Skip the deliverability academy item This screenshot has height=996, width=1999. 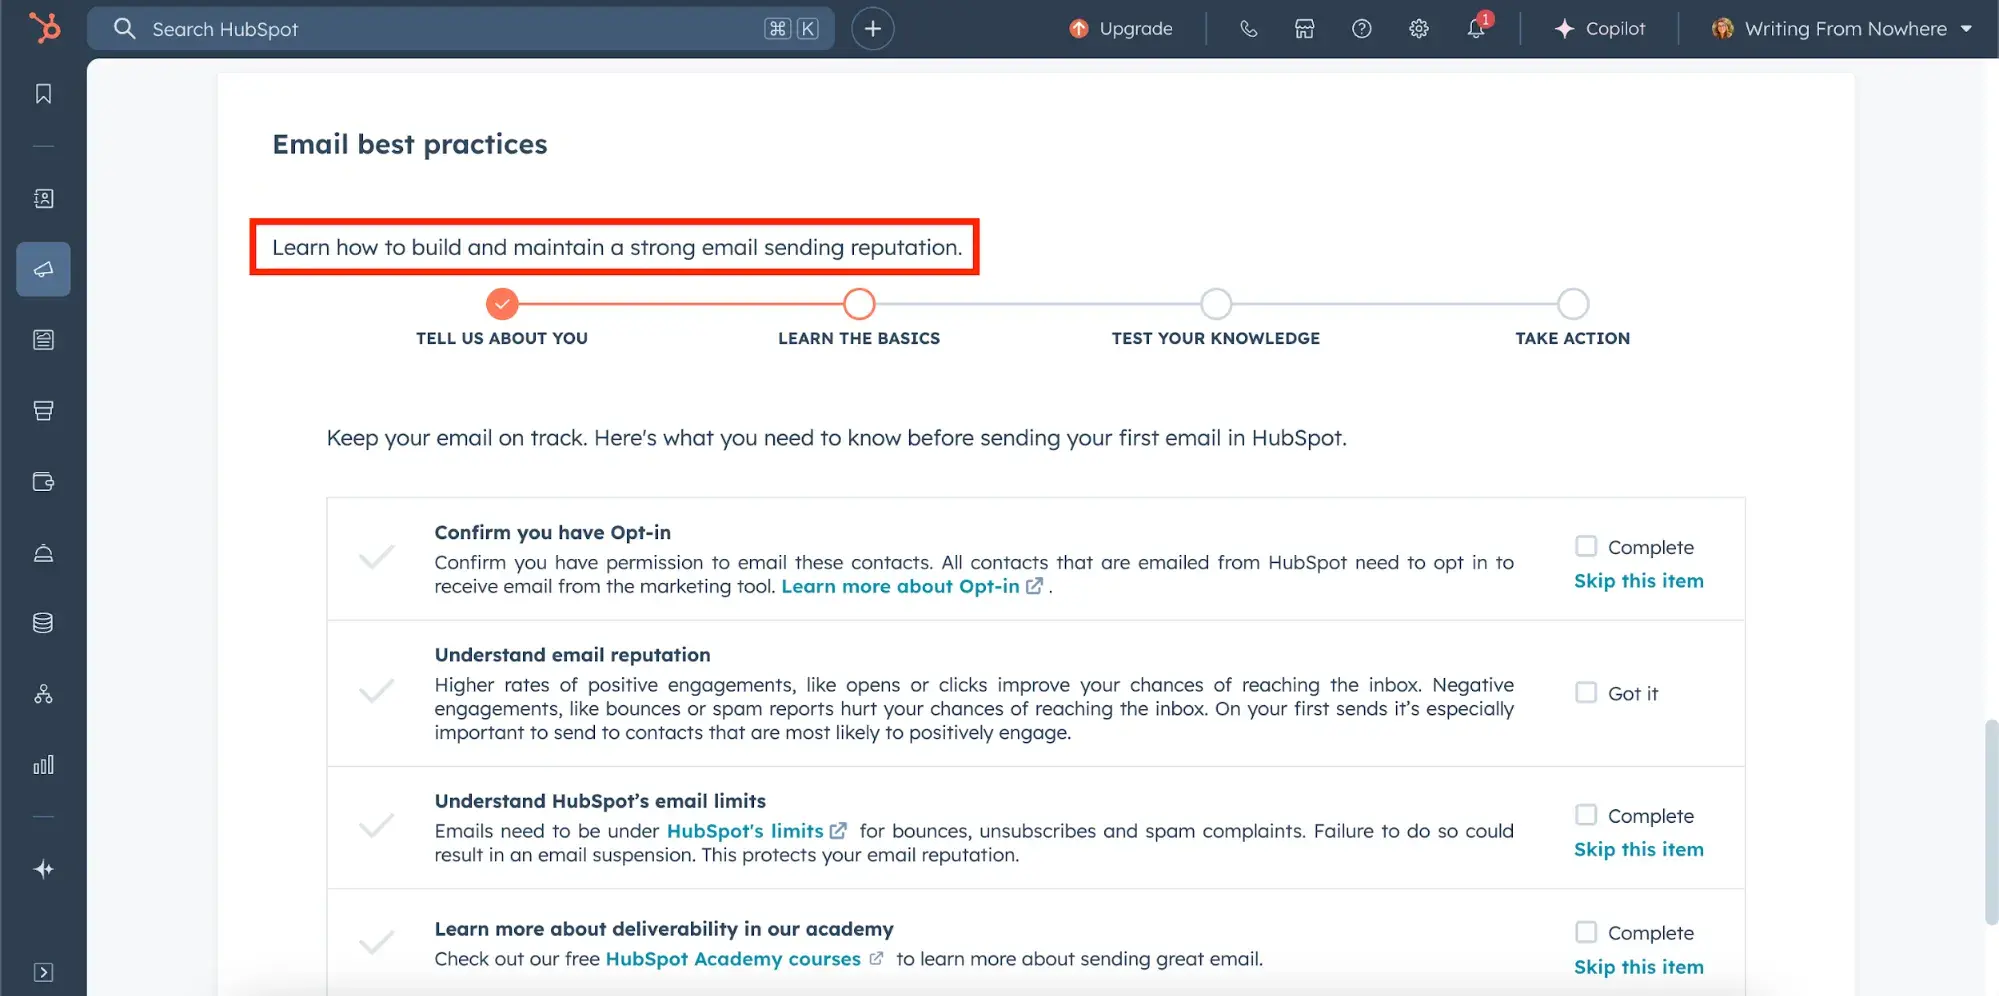[1639, 967]
